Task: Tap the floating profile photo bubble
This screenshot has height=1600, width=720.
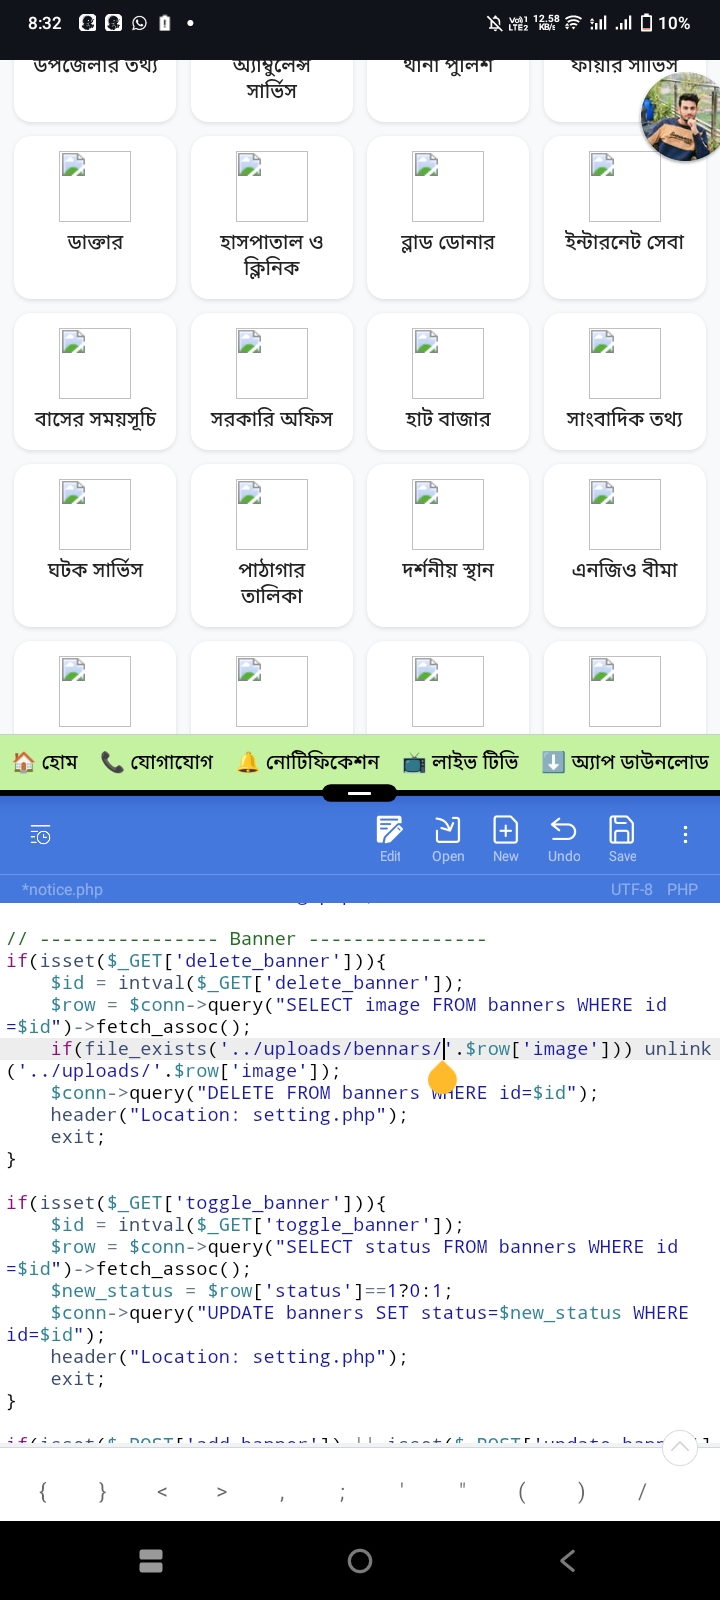Action: (x=682, y=119)
